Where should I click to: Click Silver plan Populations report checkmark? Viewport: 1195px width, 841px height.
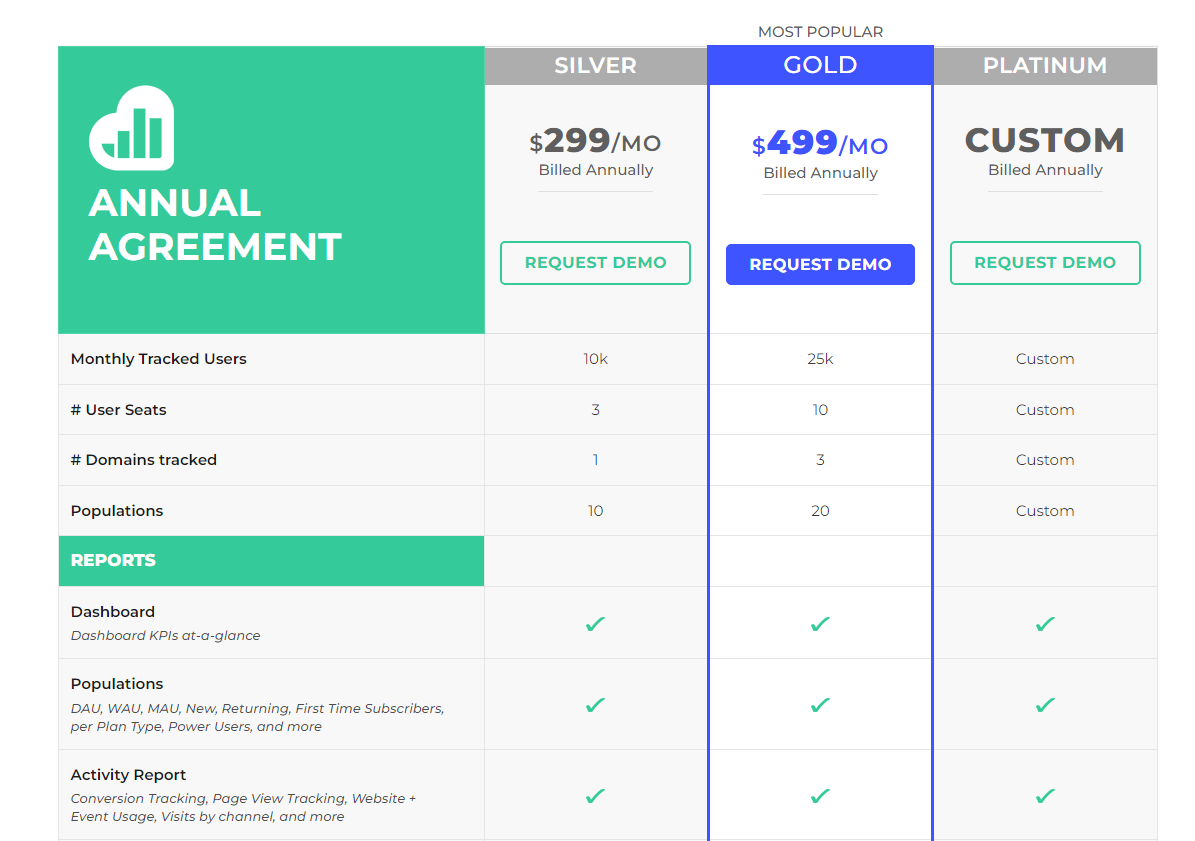click(595, 705)
